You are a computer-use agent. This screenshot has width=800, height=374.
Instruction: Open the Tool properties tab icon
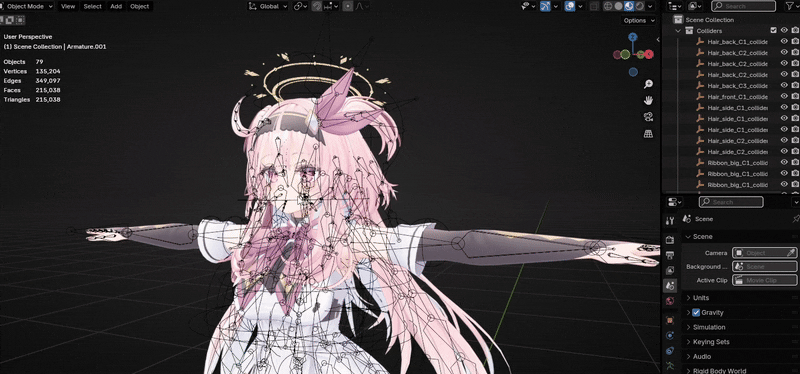point(670,220)
